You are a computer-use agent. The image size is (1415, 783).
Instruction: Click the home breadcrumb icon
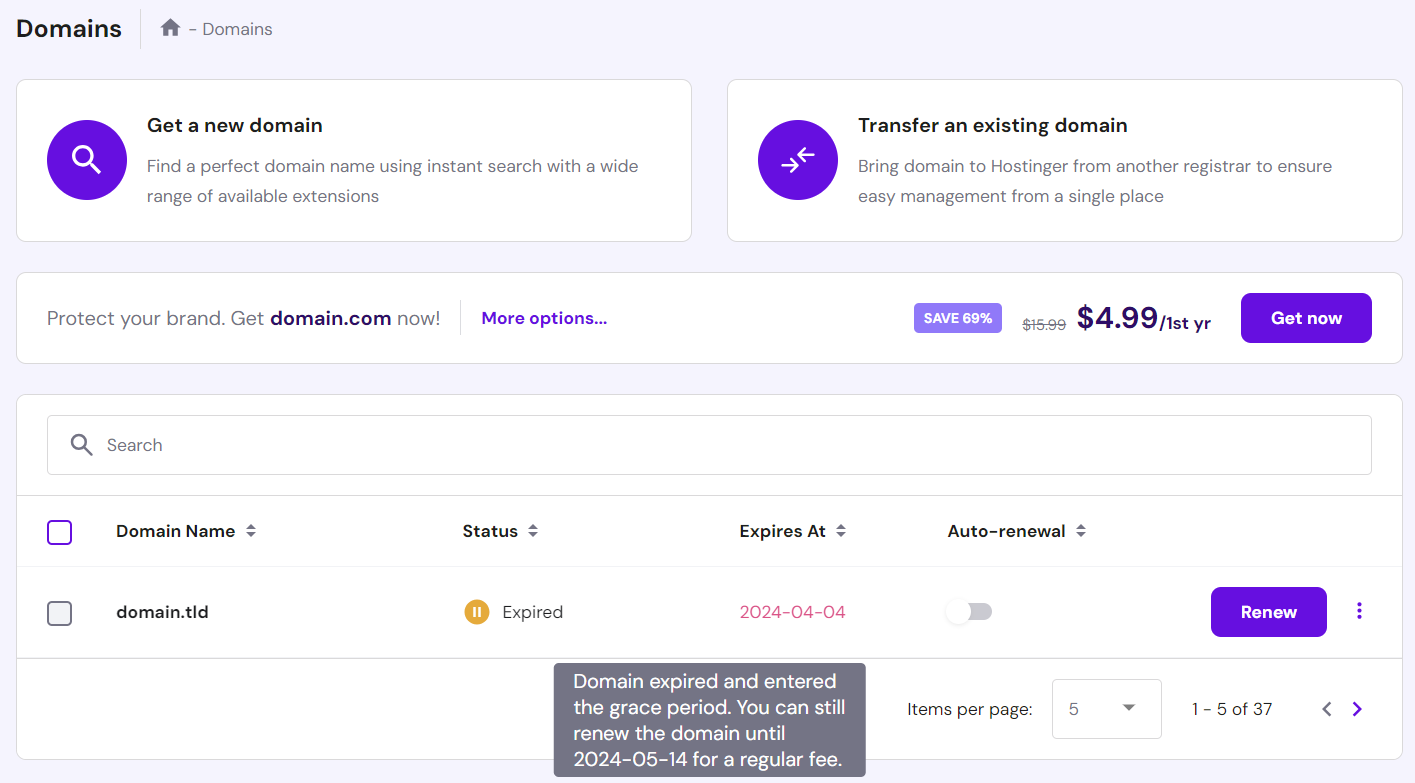point(170,29)
